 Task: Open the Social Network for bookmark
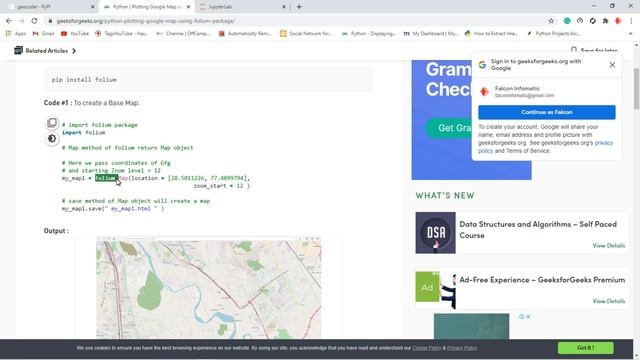click(306, 33)
